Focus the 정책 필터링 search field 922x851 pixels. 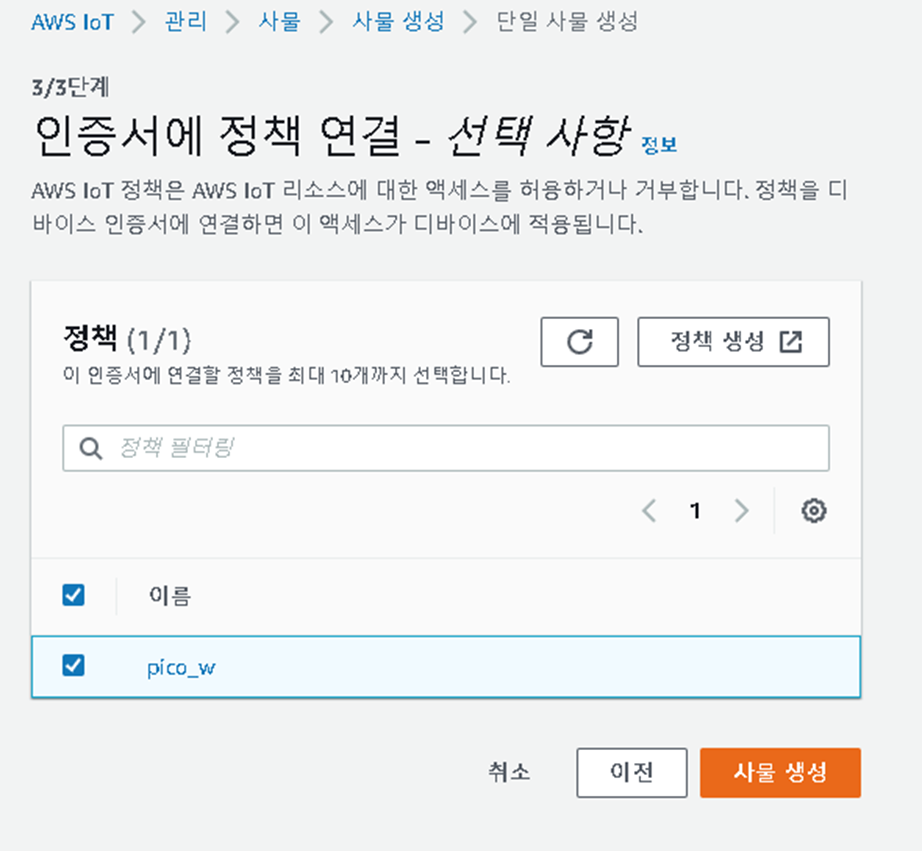coord(446,448)
